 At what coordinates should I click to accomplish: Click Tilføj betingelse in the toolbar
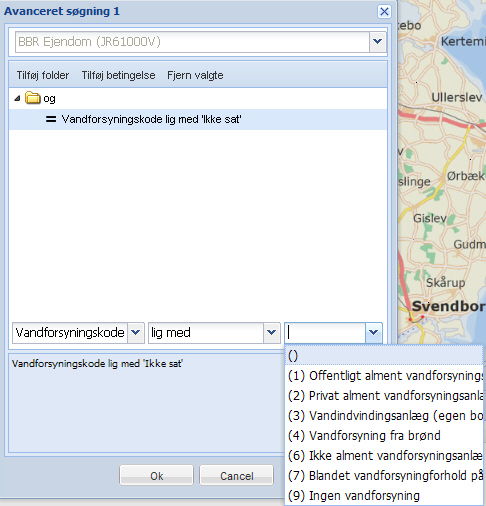118,75
